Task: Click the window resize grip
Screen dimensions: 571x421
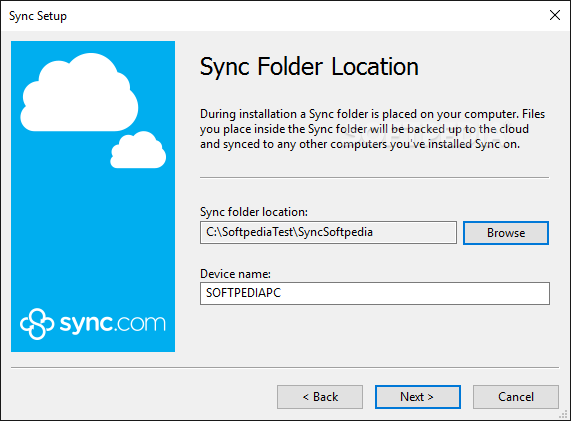Action: click(x=563, y=414)
